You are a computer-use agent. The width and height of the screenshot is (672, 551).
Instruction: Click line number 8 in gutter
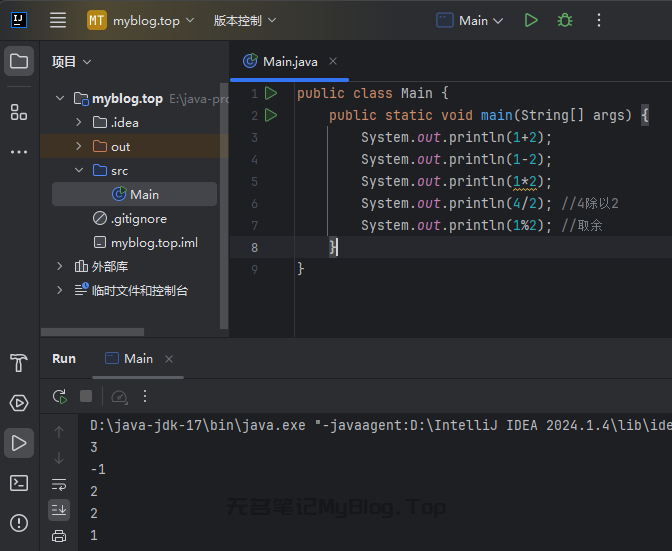point(255,248)
